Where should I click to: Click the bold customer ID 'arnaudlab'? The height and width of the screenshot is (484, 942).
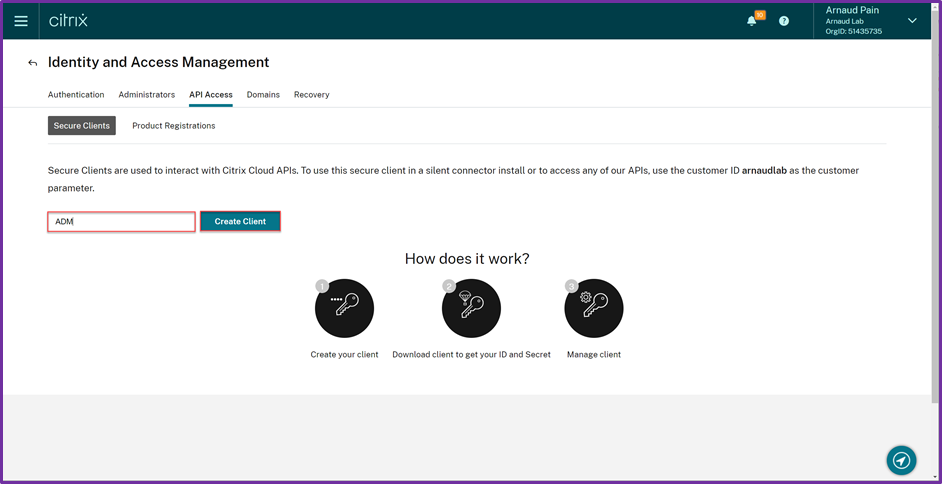[x=764, y=171]
